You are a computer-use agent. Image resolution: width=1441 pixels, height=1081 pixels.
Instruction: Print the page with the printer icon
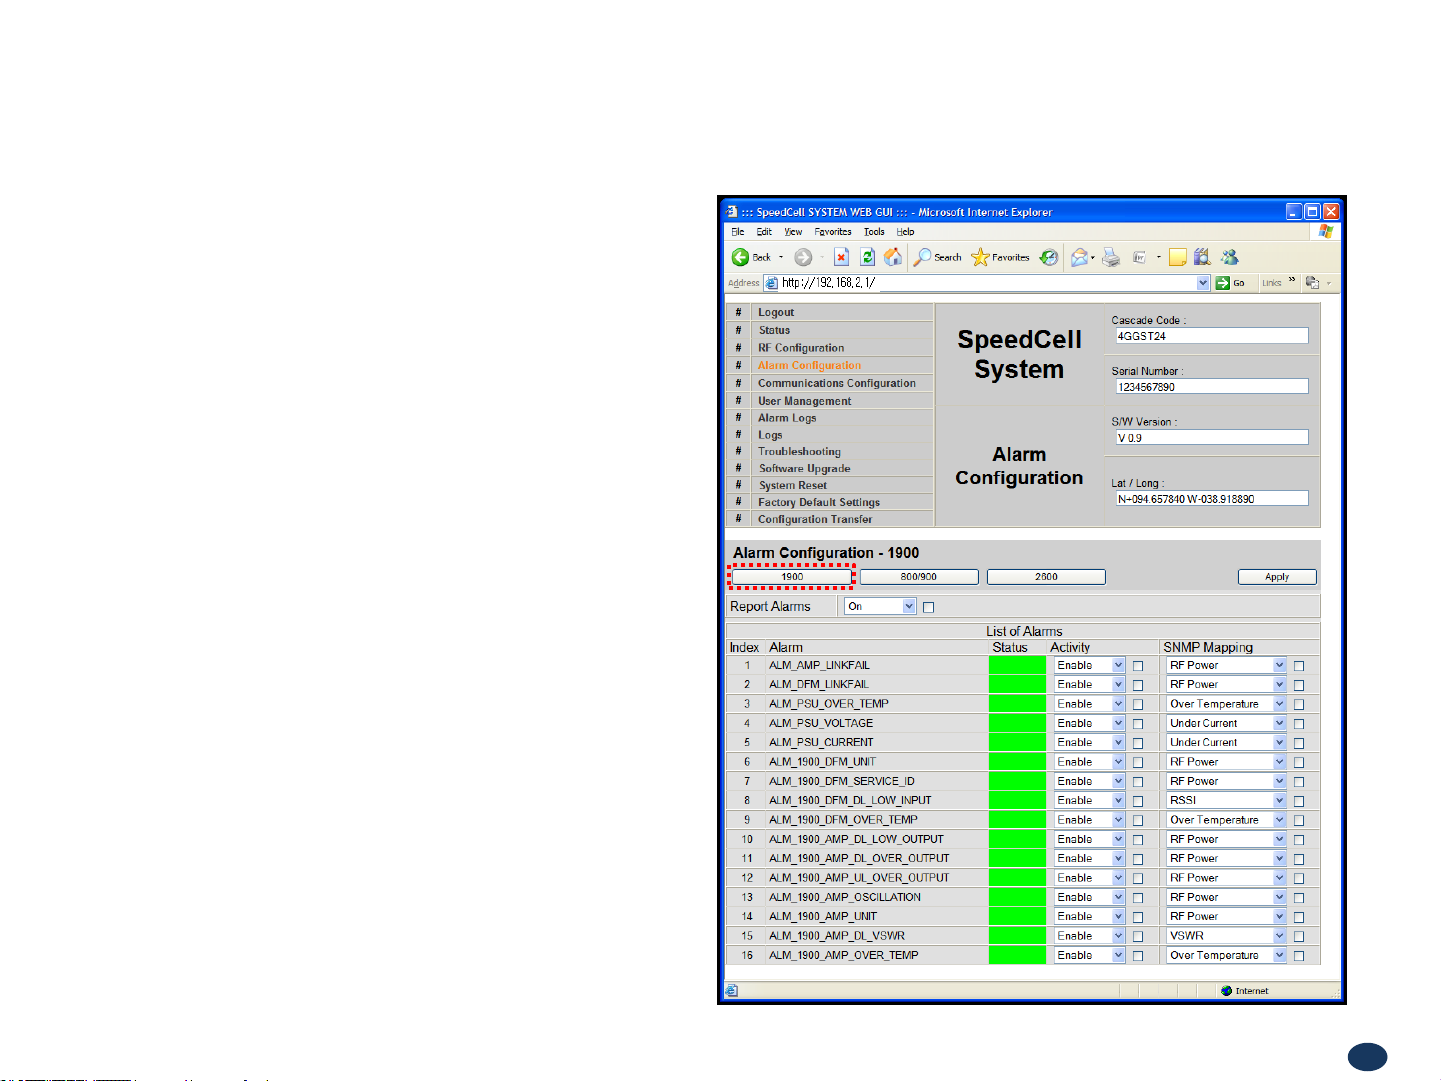[x=1111, y=257]
